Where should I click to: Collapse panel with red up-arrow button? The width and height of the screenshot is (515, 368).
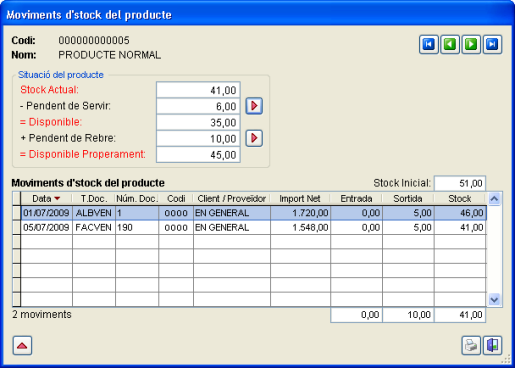coord(22,345)
